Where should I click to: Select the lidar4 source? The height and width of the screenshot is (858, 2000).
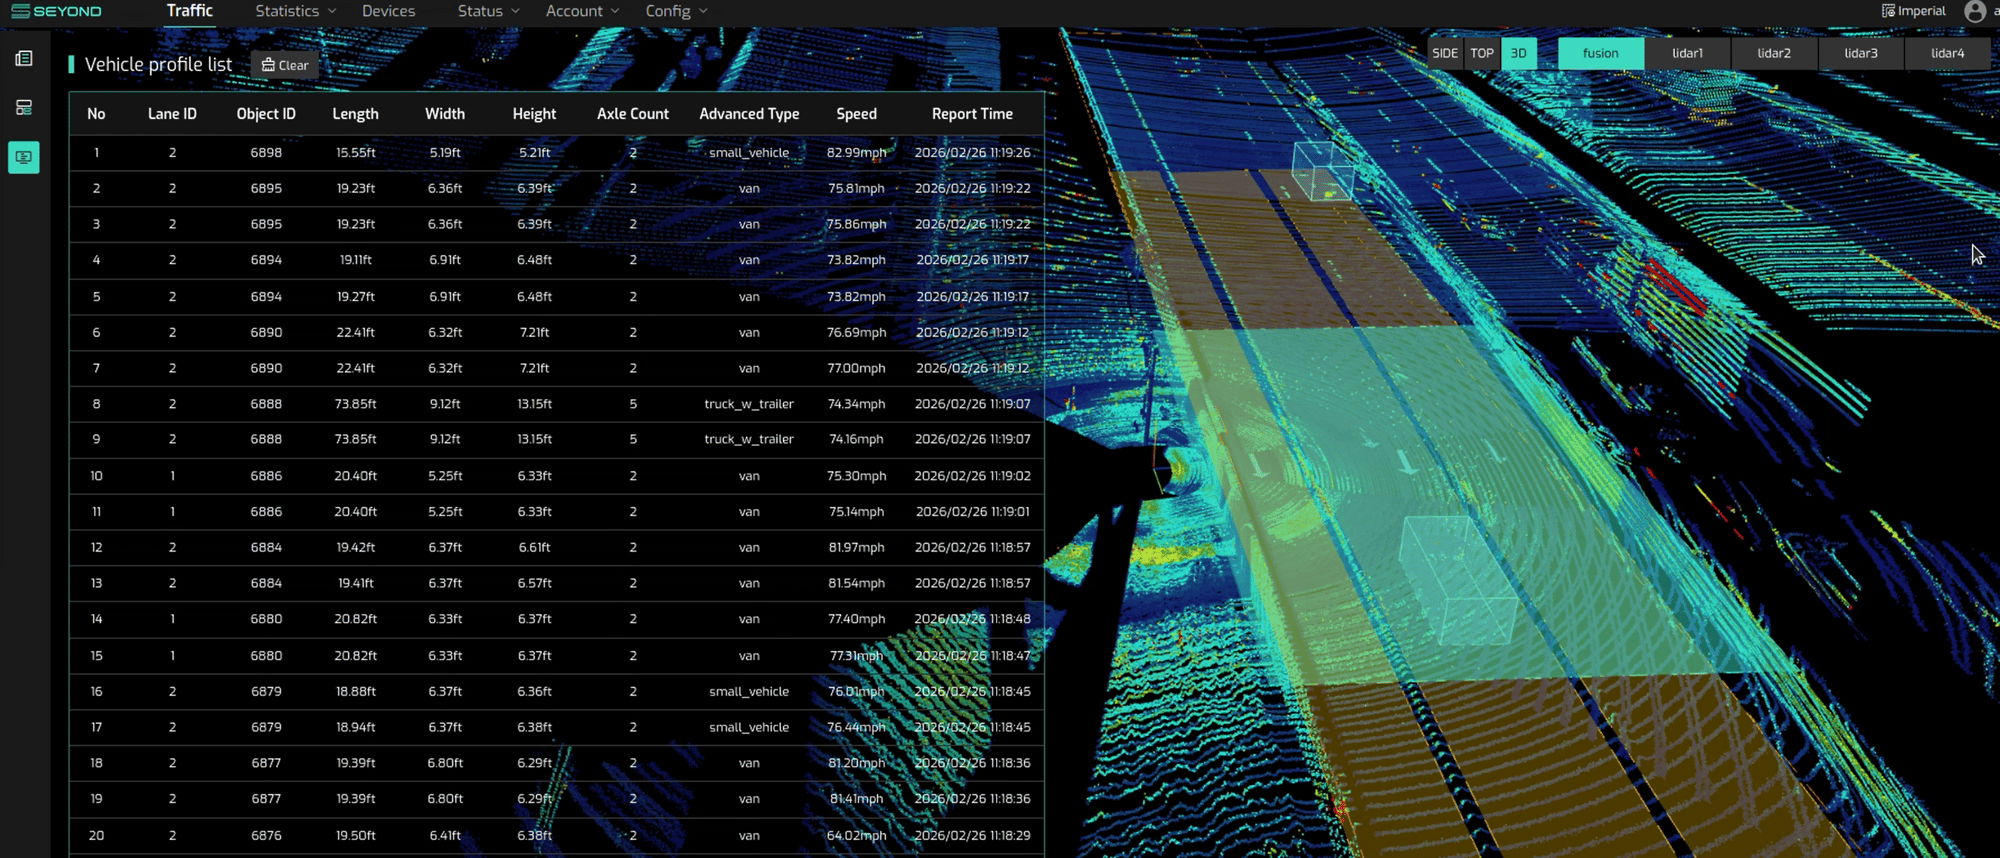click(x=1948, y=53)
